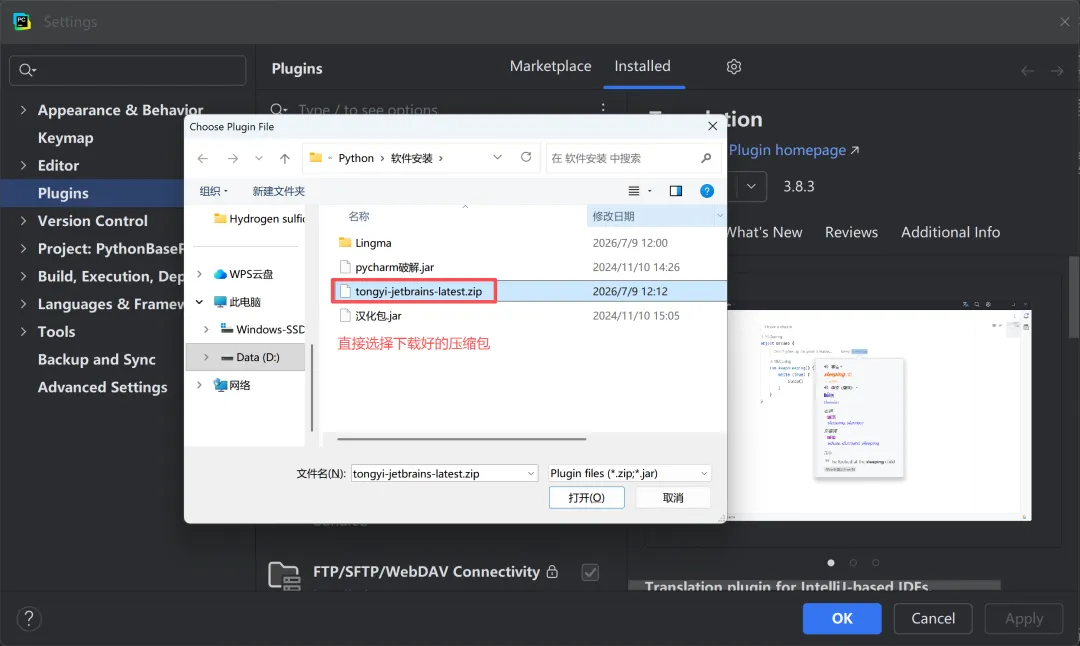Viewport: 1080px width, 646px height.
Task: Click the file icon of 汉化包.jar
Action: [345, 315]
